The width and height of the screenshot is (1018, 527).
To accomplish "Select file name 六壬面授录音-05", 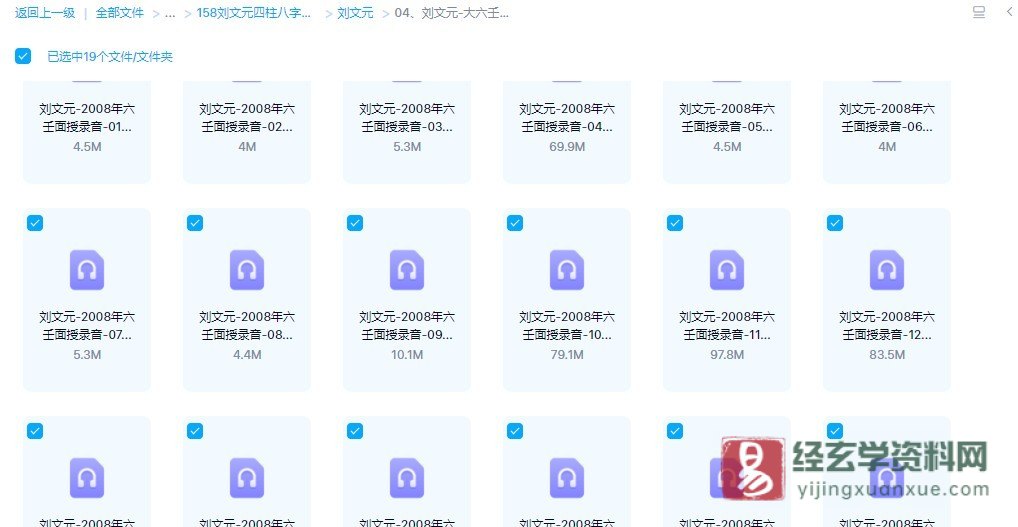I will tap(727, 117).
